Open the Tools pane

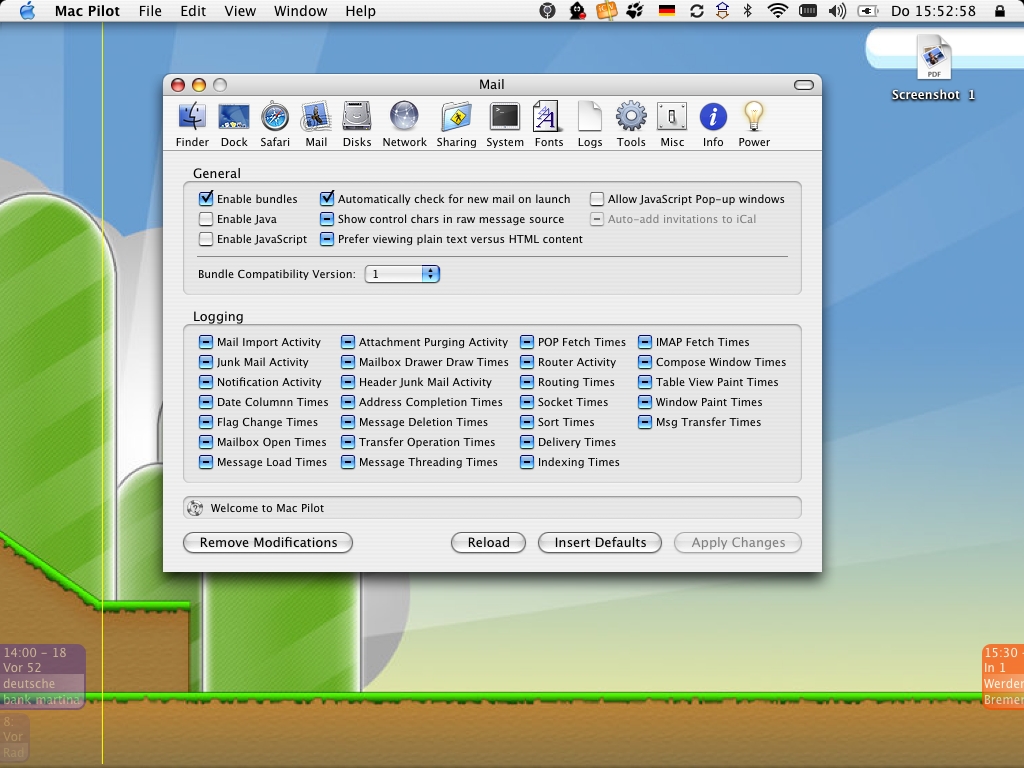pyautogui.click(x=631, y=125)
